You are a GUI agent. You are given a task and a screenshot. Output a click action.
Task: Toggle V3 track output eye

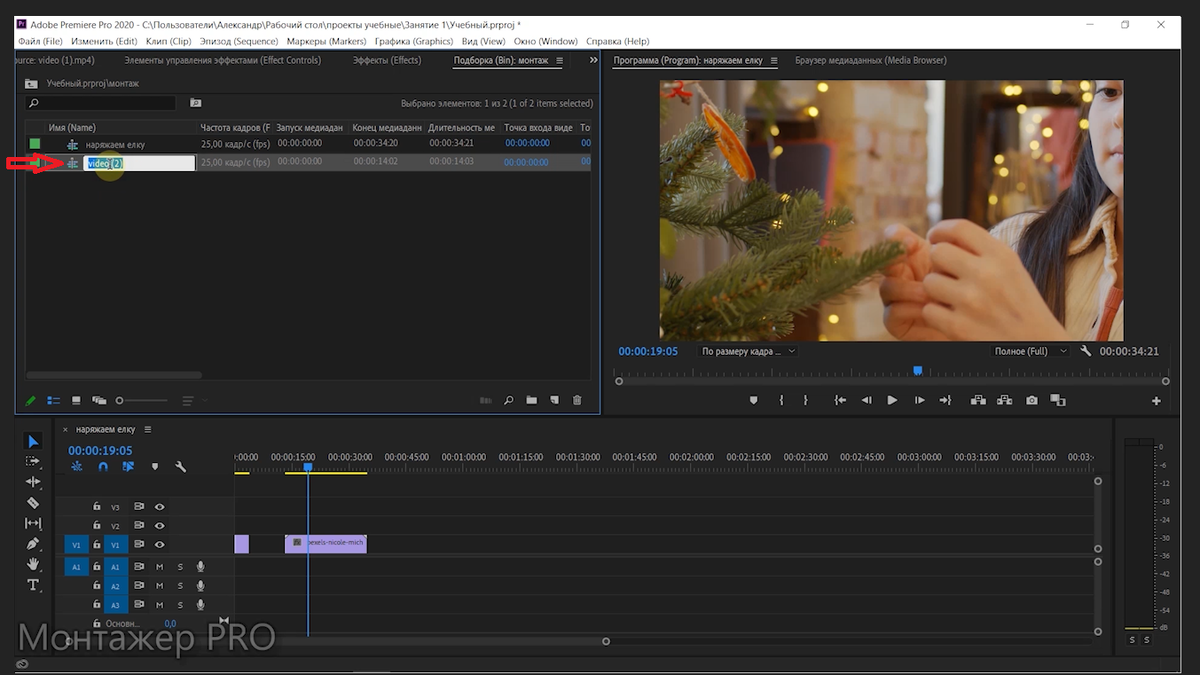tap(159, 507)
